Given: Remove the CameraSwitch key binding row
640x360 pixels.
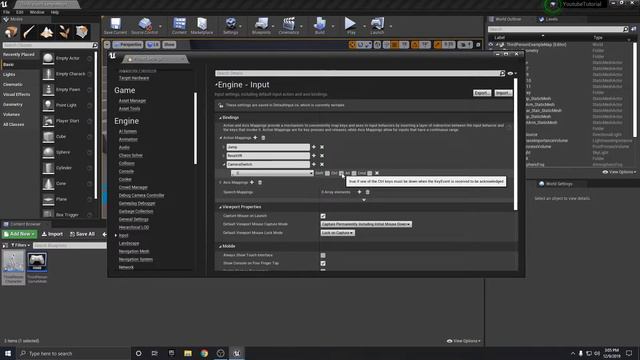Looking at the screenshot, I should 377,173.
